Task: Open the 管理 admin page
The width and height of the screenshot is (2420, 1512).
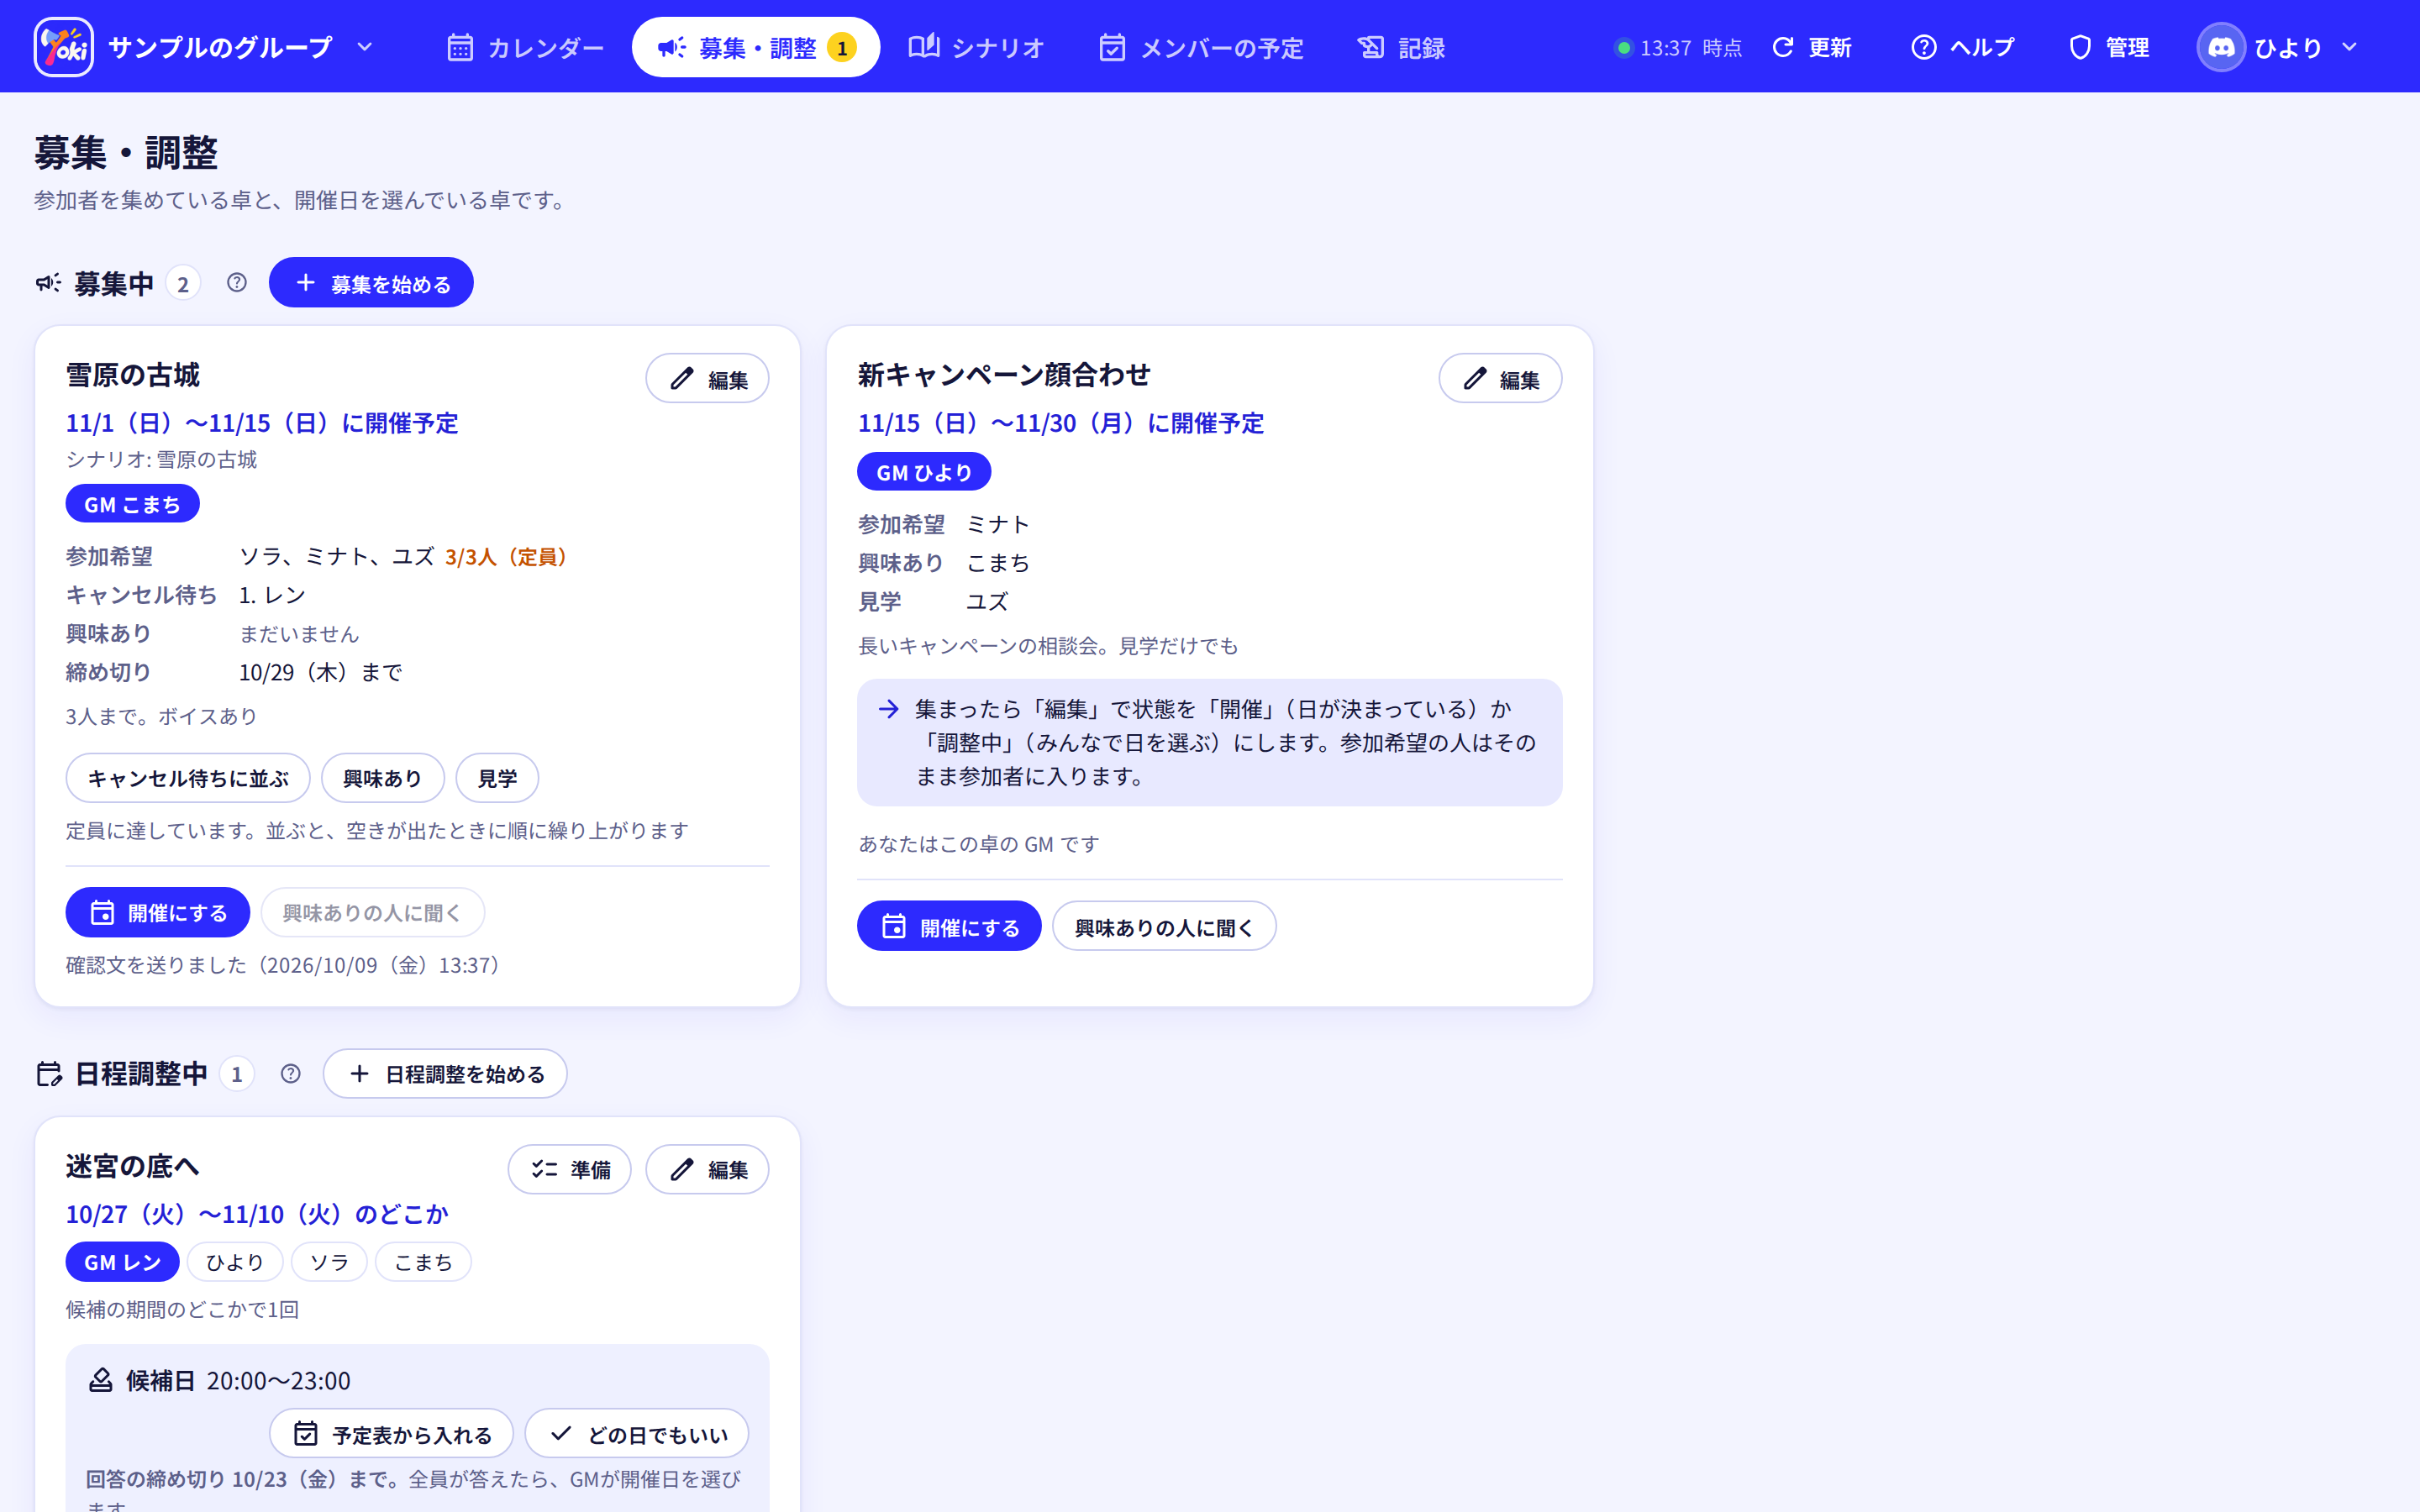Action: [x=2109, y=47]
